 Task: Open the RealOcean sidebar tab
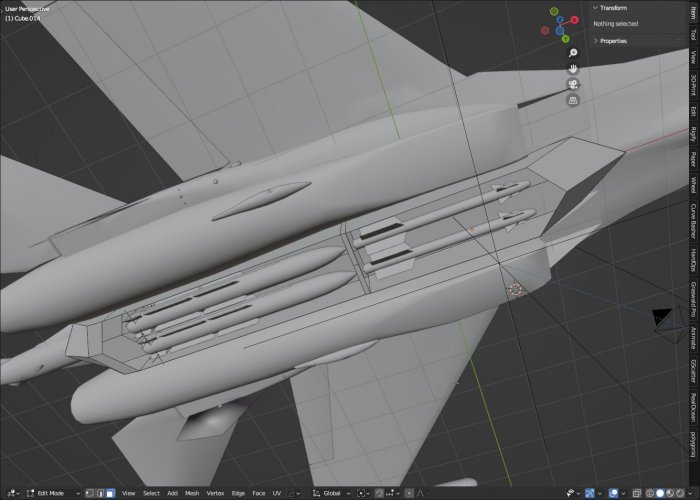point(693,407)
